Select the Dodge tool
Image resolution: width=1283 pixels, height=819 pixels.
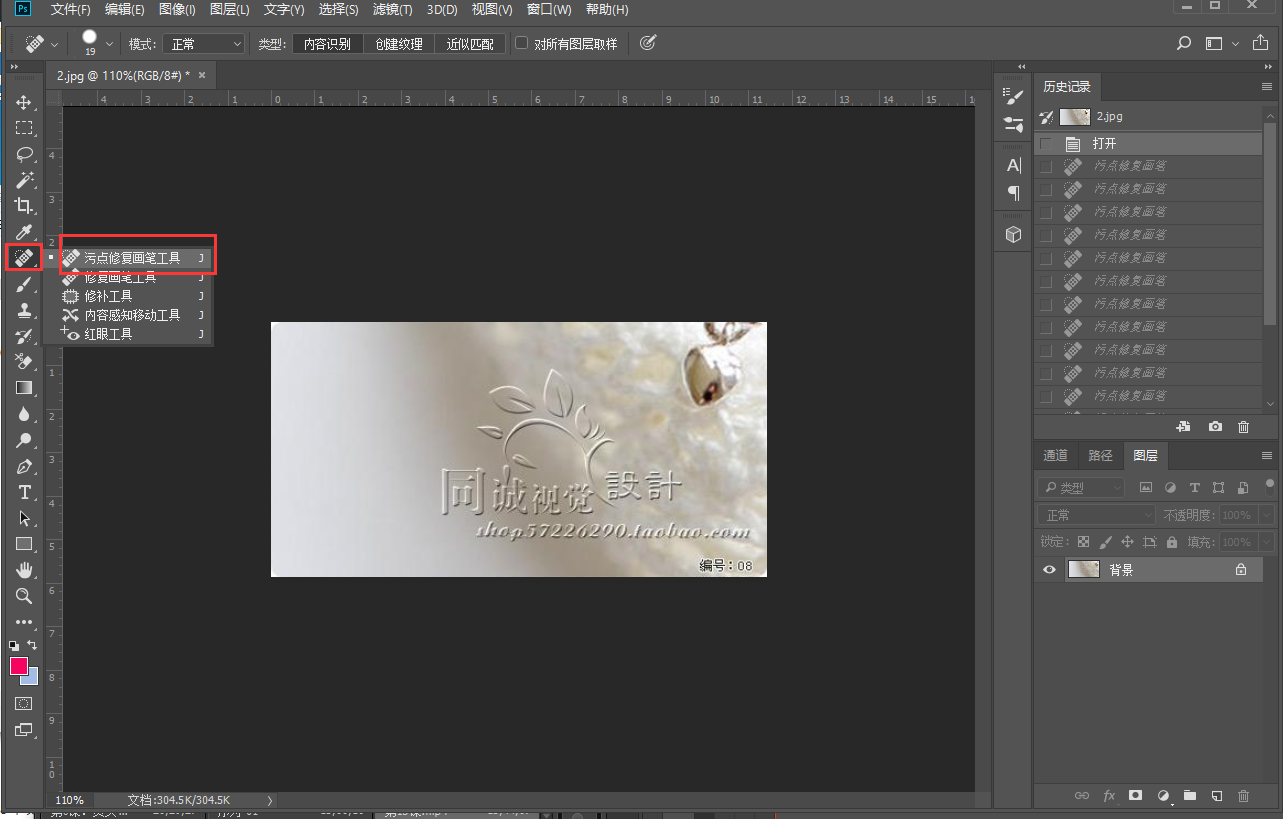tap(24, 440)
